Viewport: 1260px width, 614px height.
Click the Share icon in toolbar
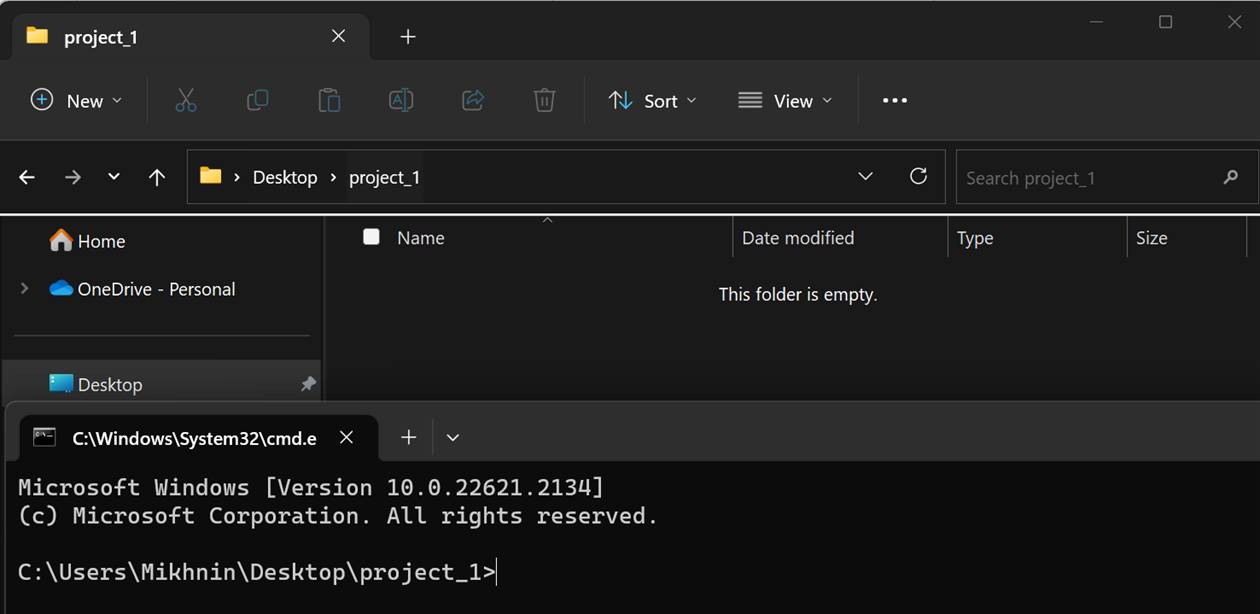pyautogui.click(x=473, y=100)
